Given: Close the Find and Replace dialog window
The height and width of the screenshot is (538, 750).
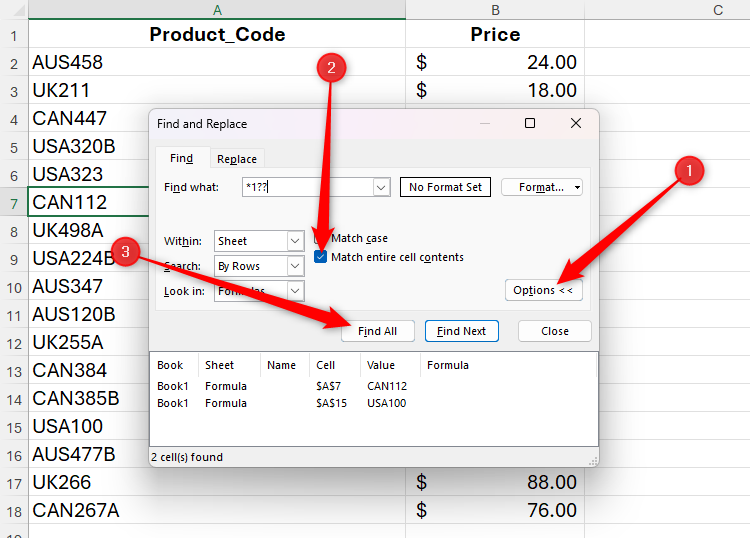Looking at the screenshot, I should click(x=576, y=124).
